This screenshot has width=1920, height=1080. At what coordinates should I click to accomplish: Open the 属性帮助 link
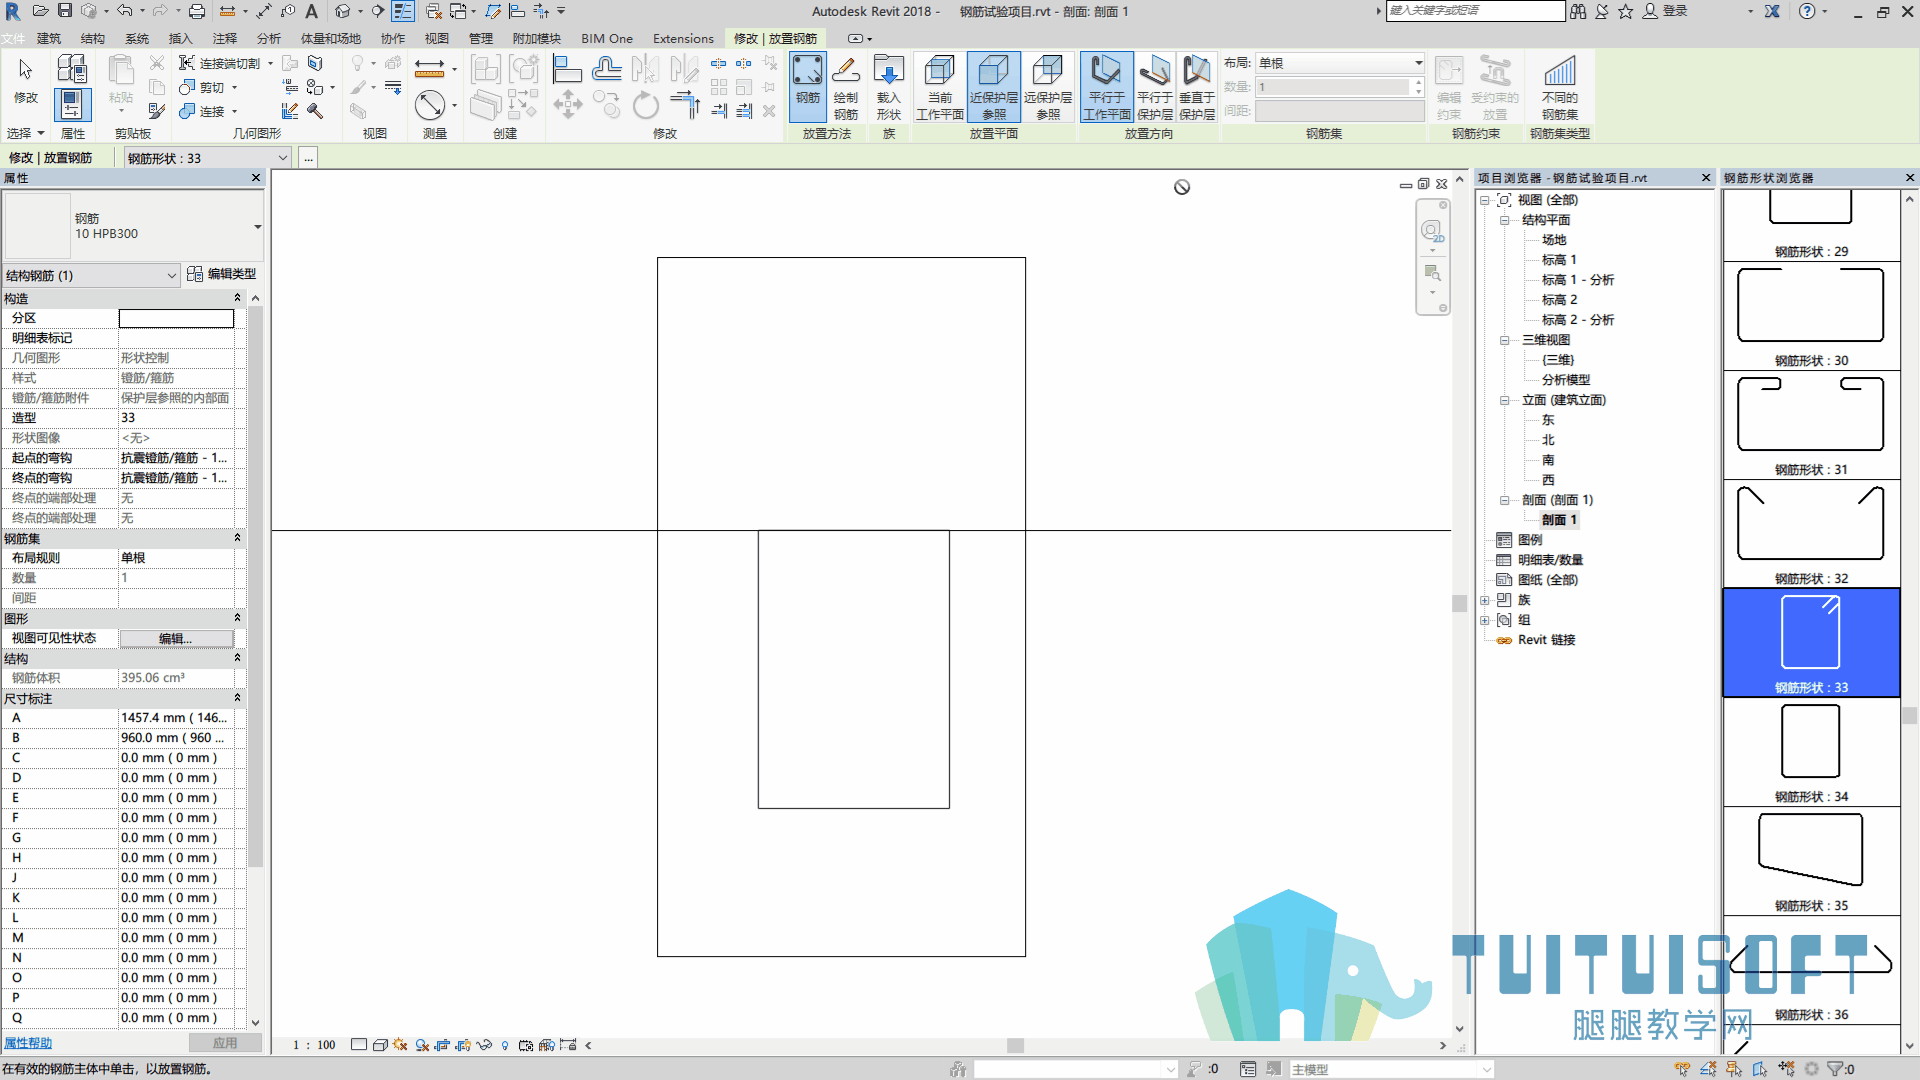click(27, 1043)
